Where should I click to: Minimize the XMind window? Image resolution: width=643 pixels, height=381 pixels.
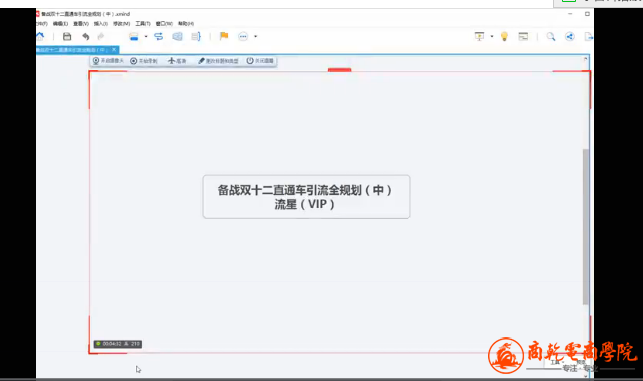(x=570, y=14)
